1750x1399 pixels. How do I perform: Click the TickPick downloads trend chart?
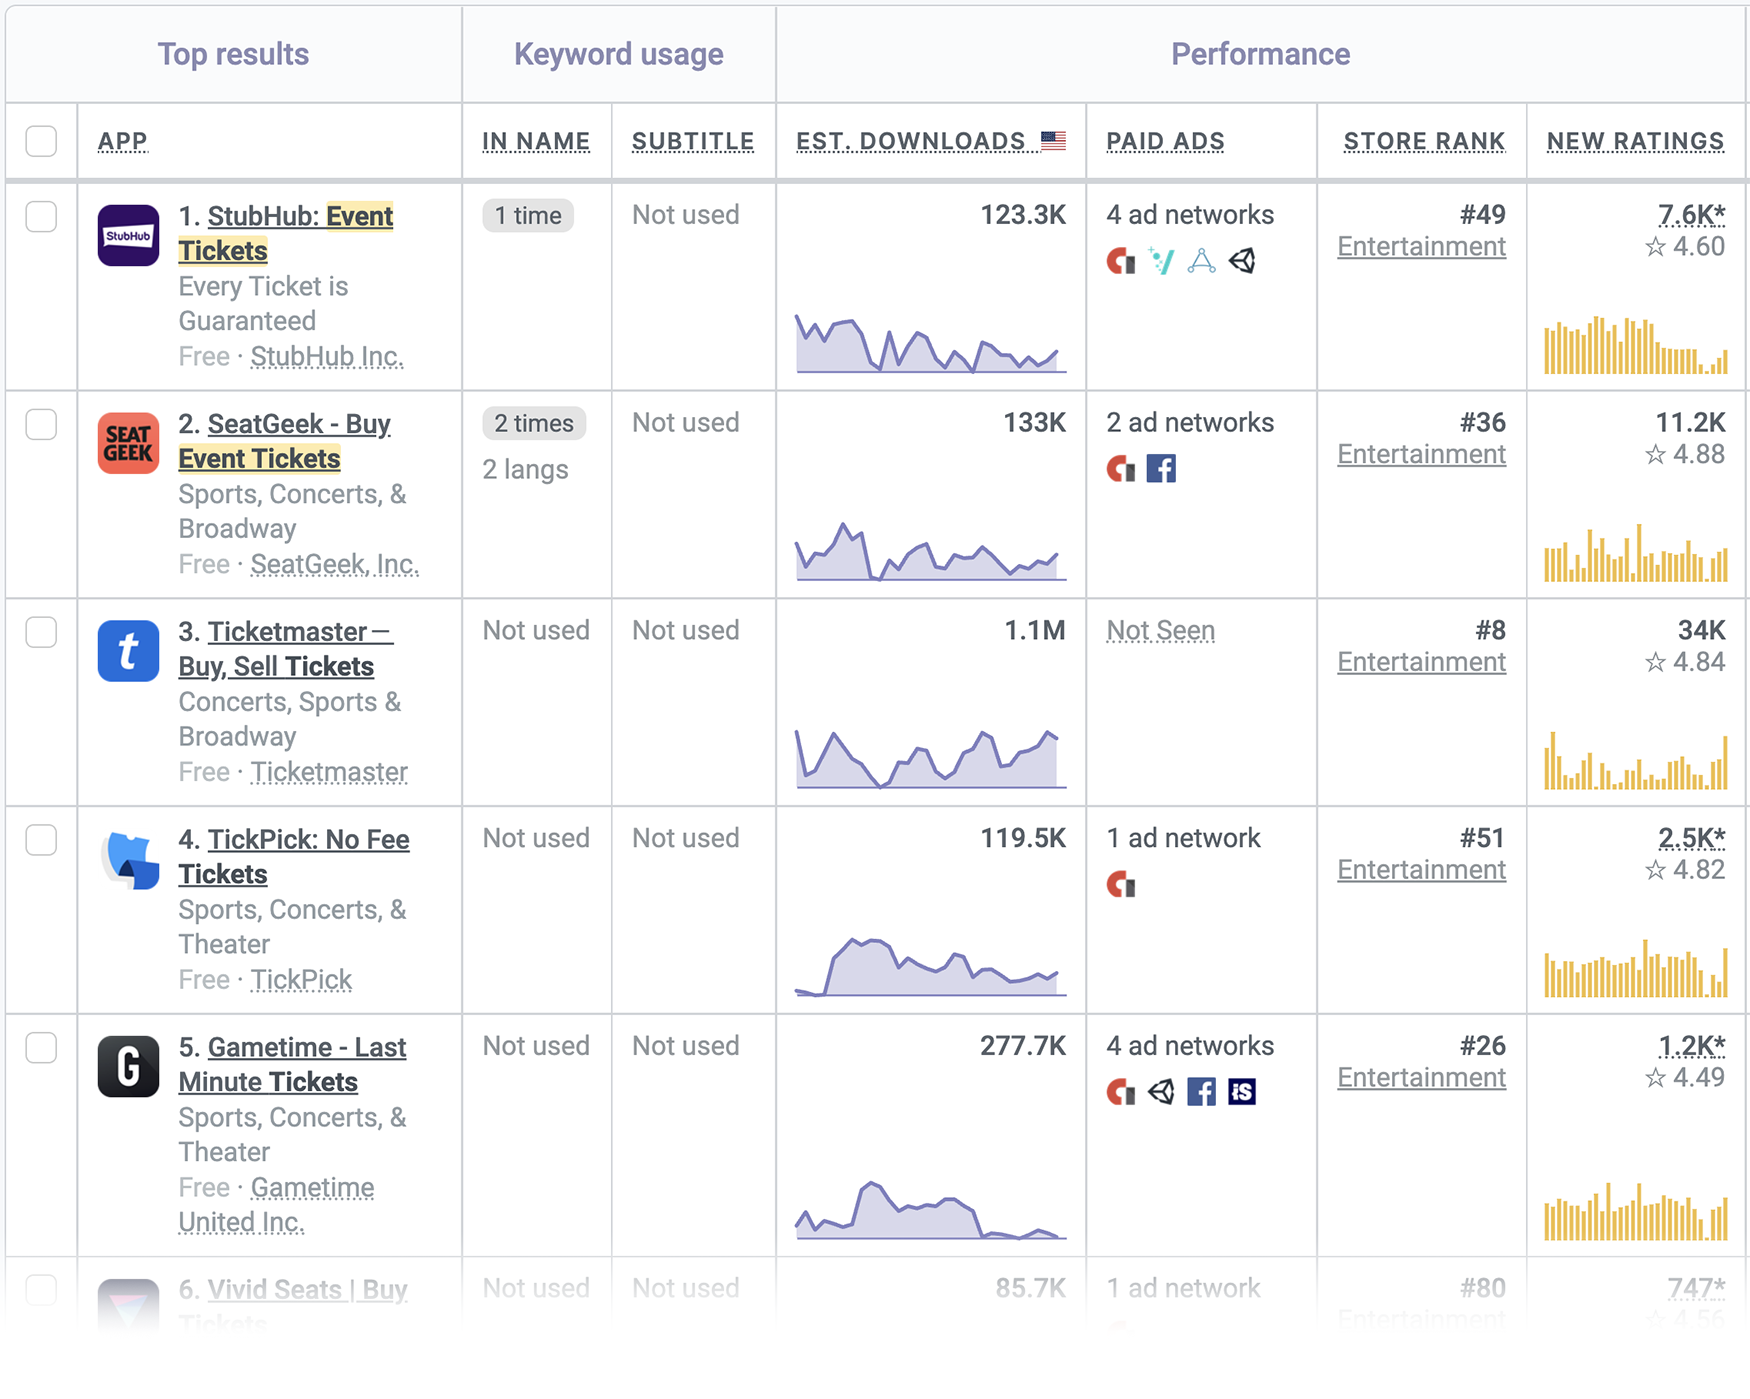click(x=930, y=967)
